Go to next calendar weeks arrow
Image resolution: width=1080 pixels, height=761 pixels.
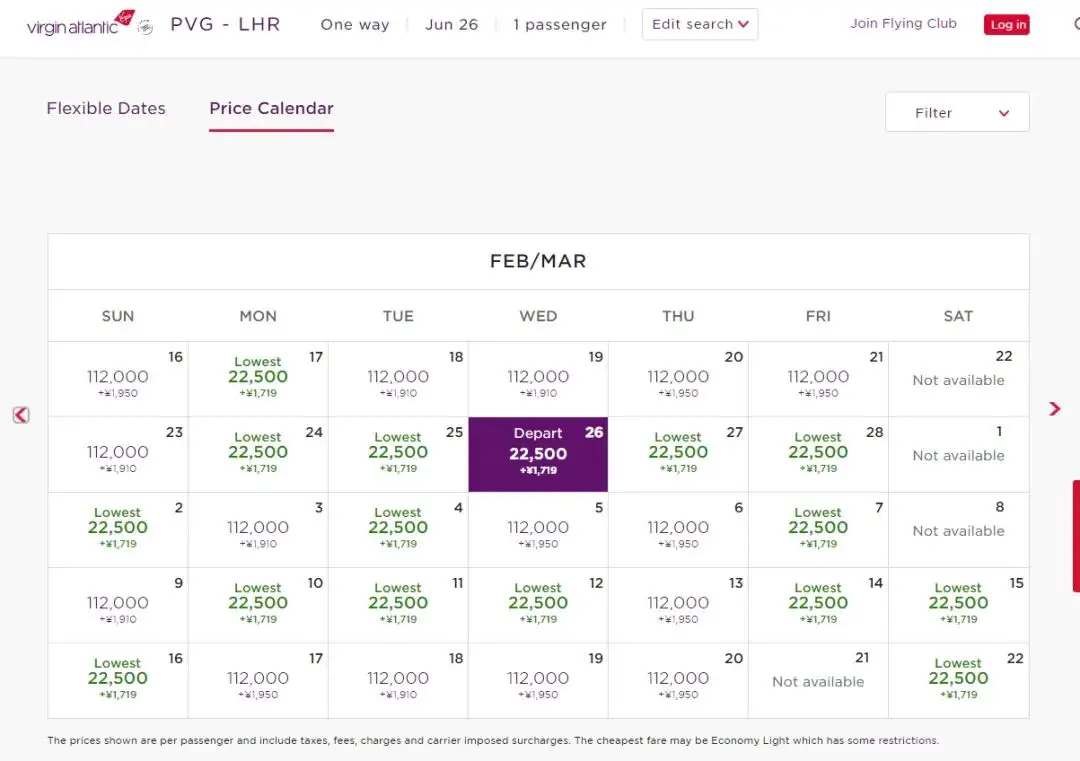(x=1054, y=409)
